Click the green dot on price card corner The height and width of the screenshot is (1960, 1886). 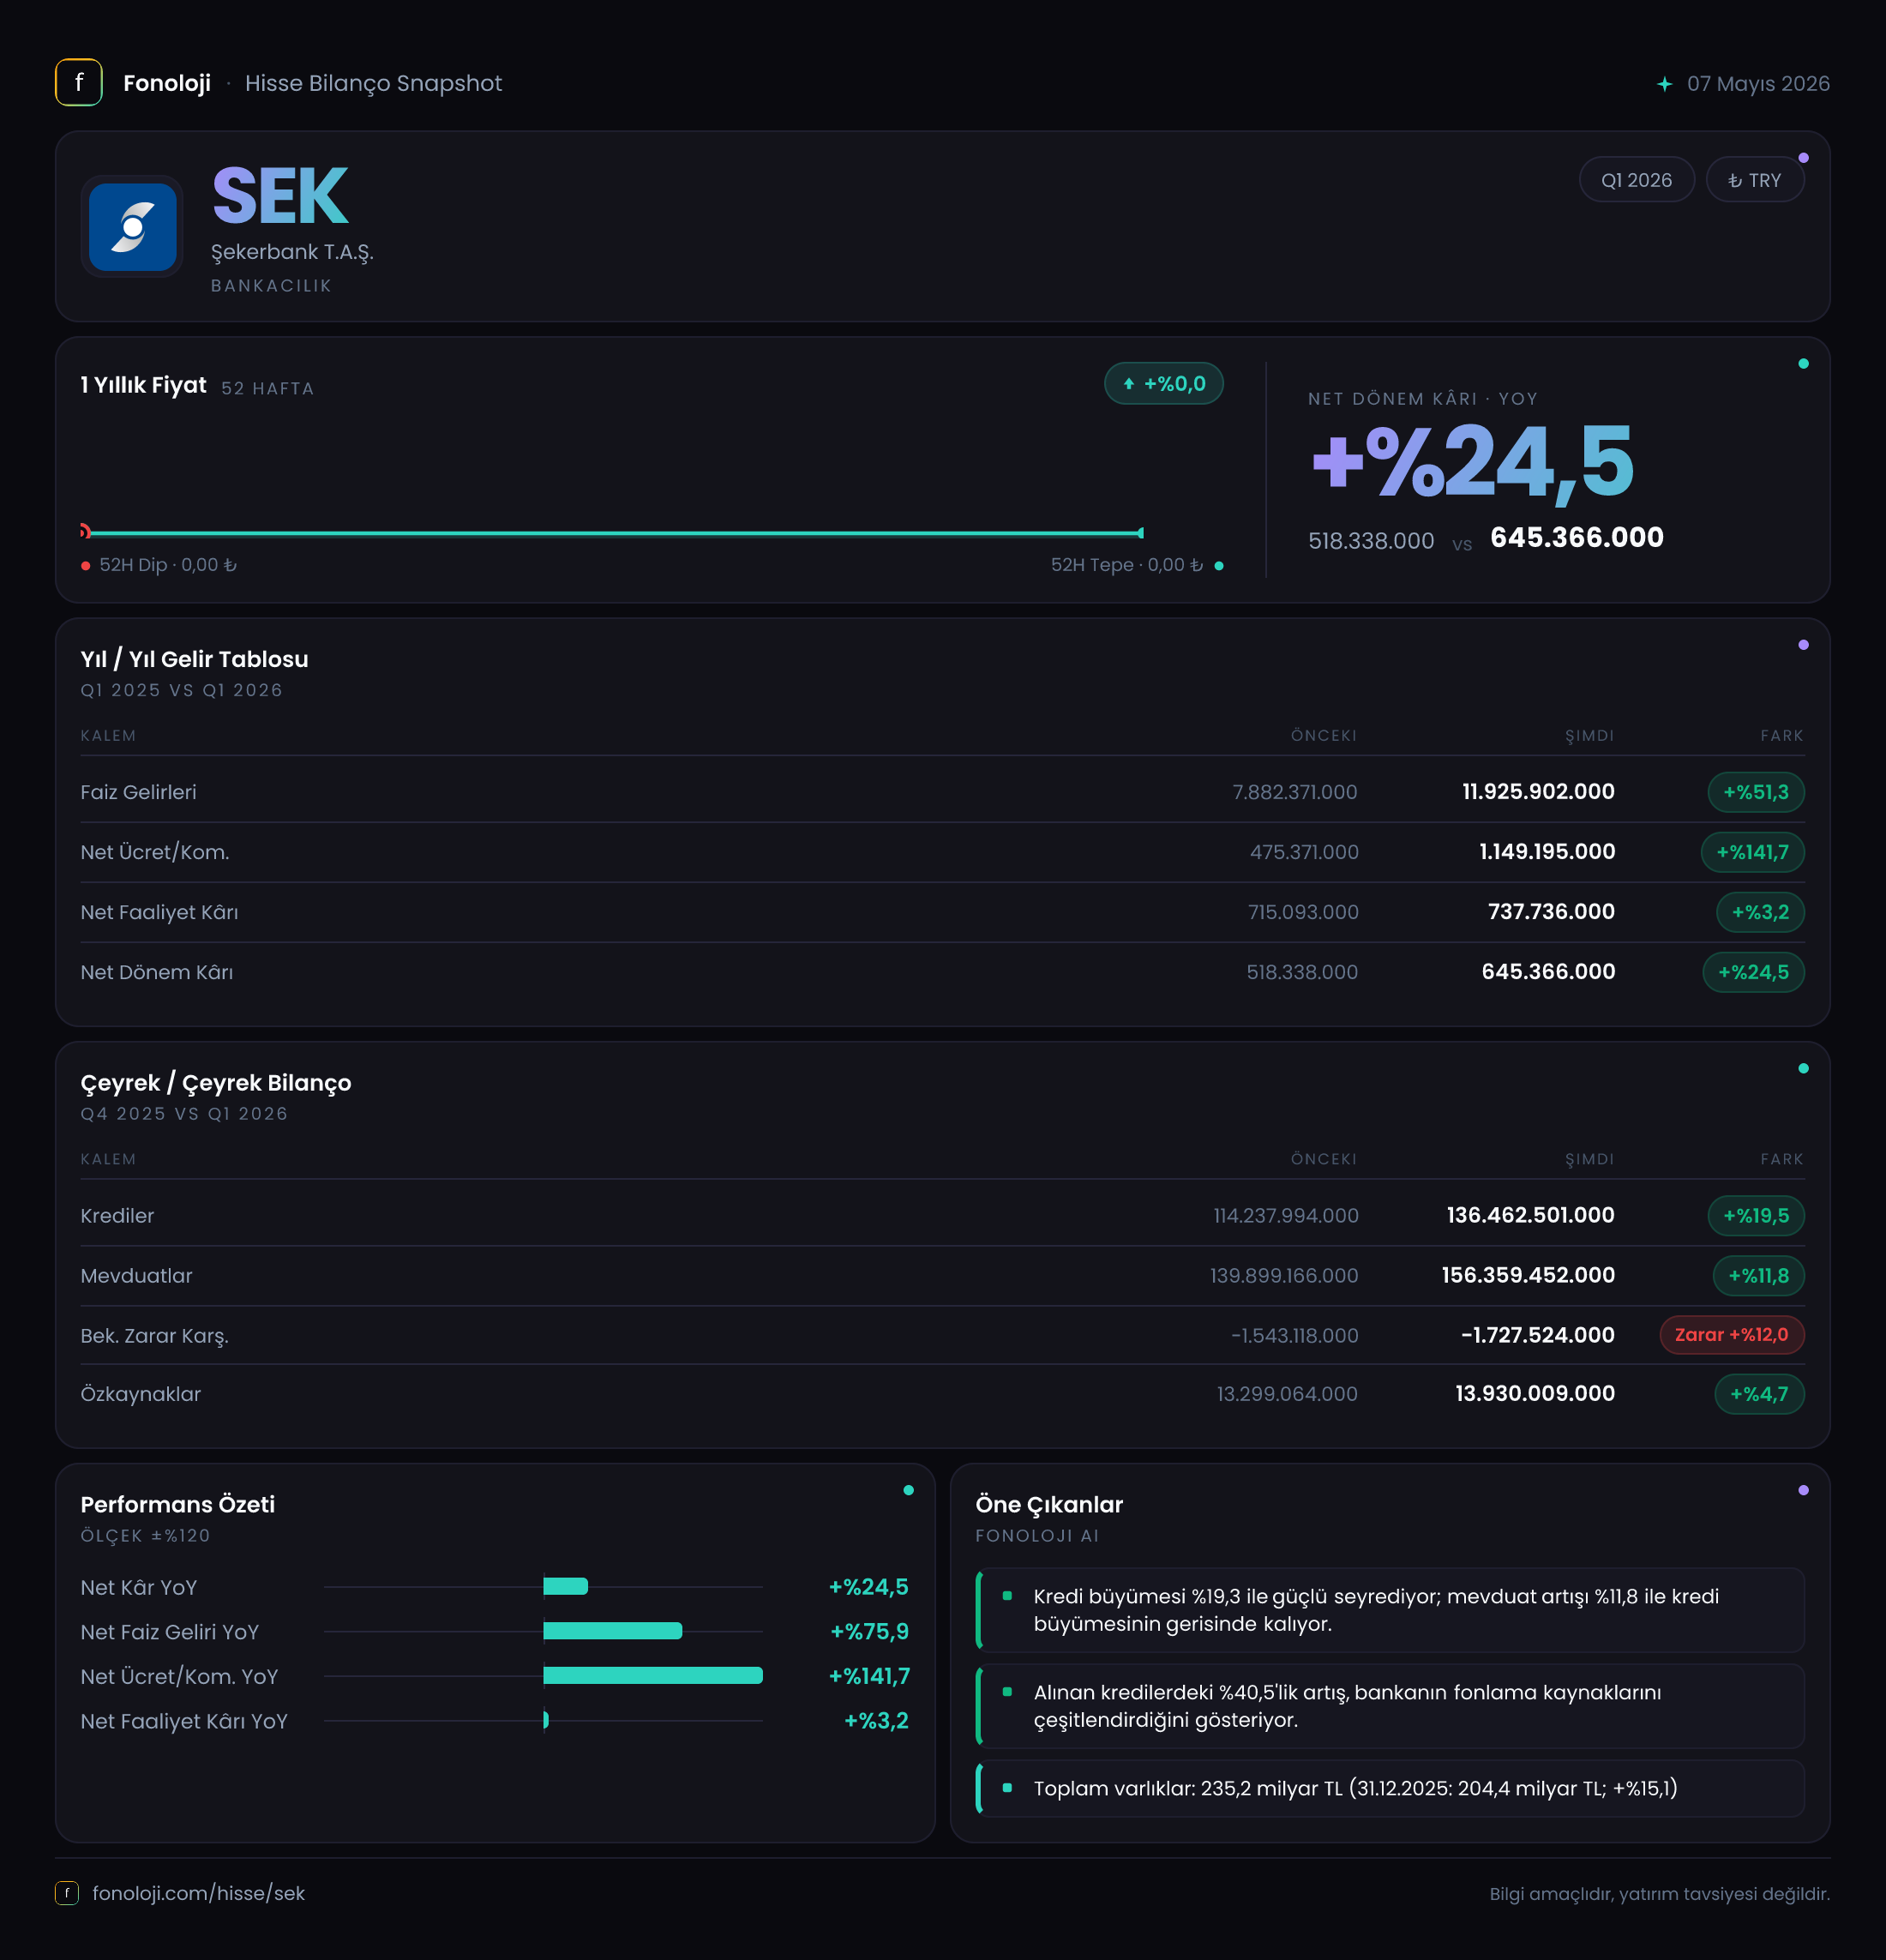tap(1804, 364)
